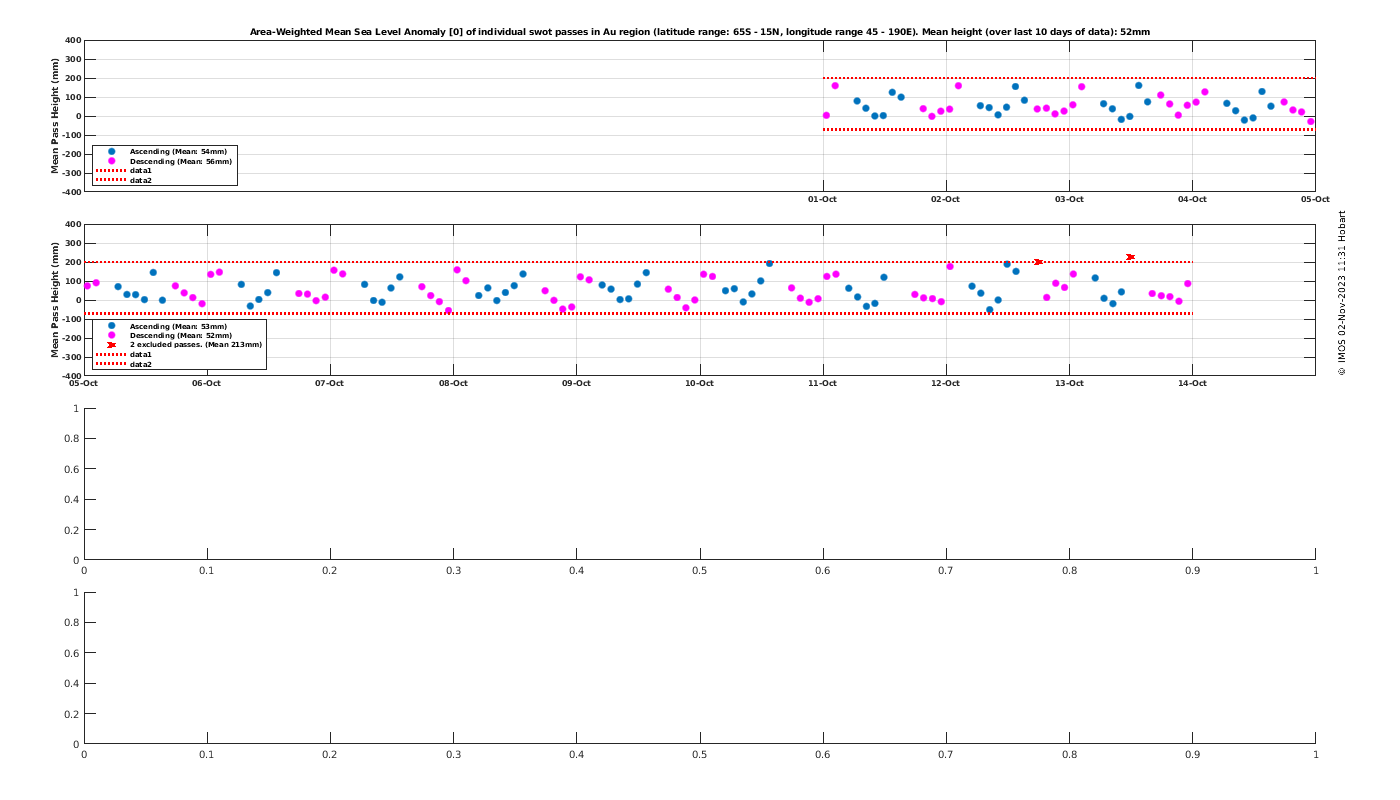The image size is (1400, 800).
Task: Click the 11-Oct date tick label
Action: [822, 383]
